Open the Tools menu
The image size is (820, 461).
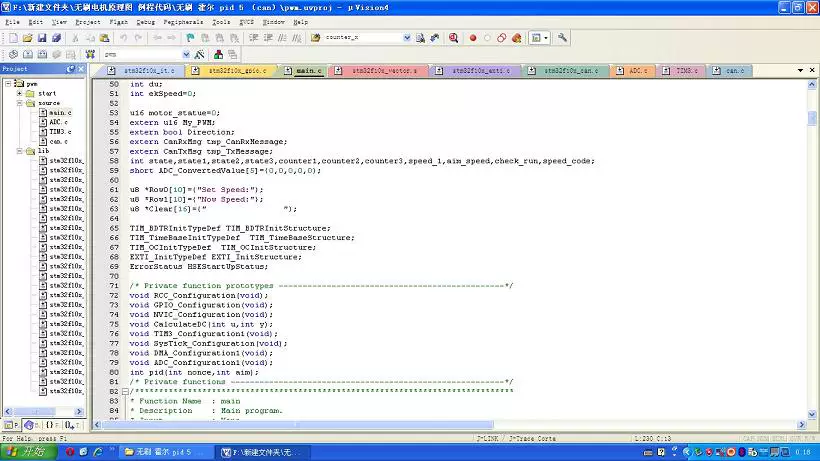(x=221, y=22)
